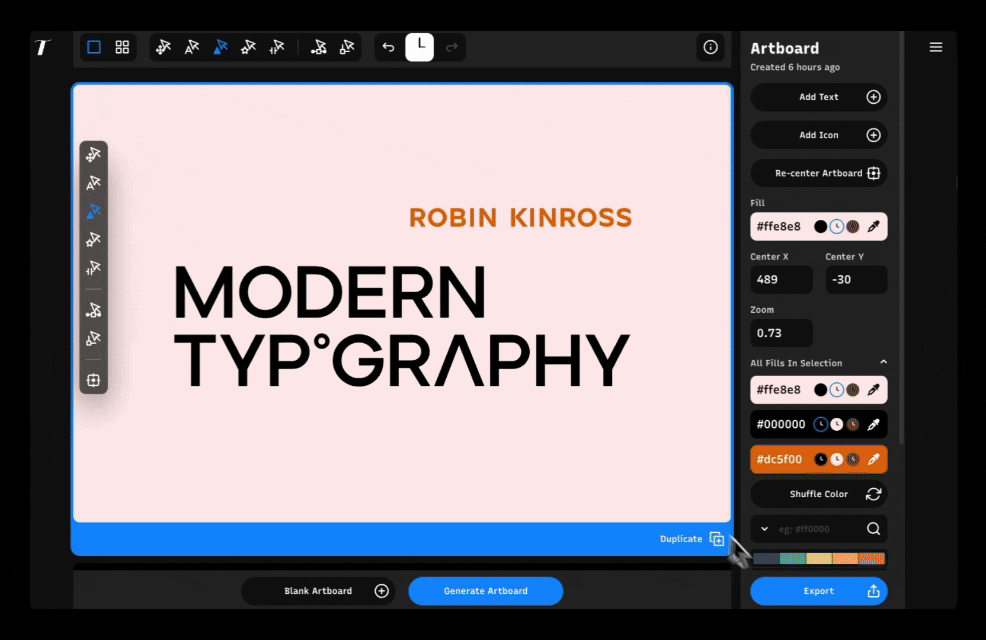Viewport: 986px width, 640px height.
Task: Click the redo arrow in top toolbar
Action: 451,47
